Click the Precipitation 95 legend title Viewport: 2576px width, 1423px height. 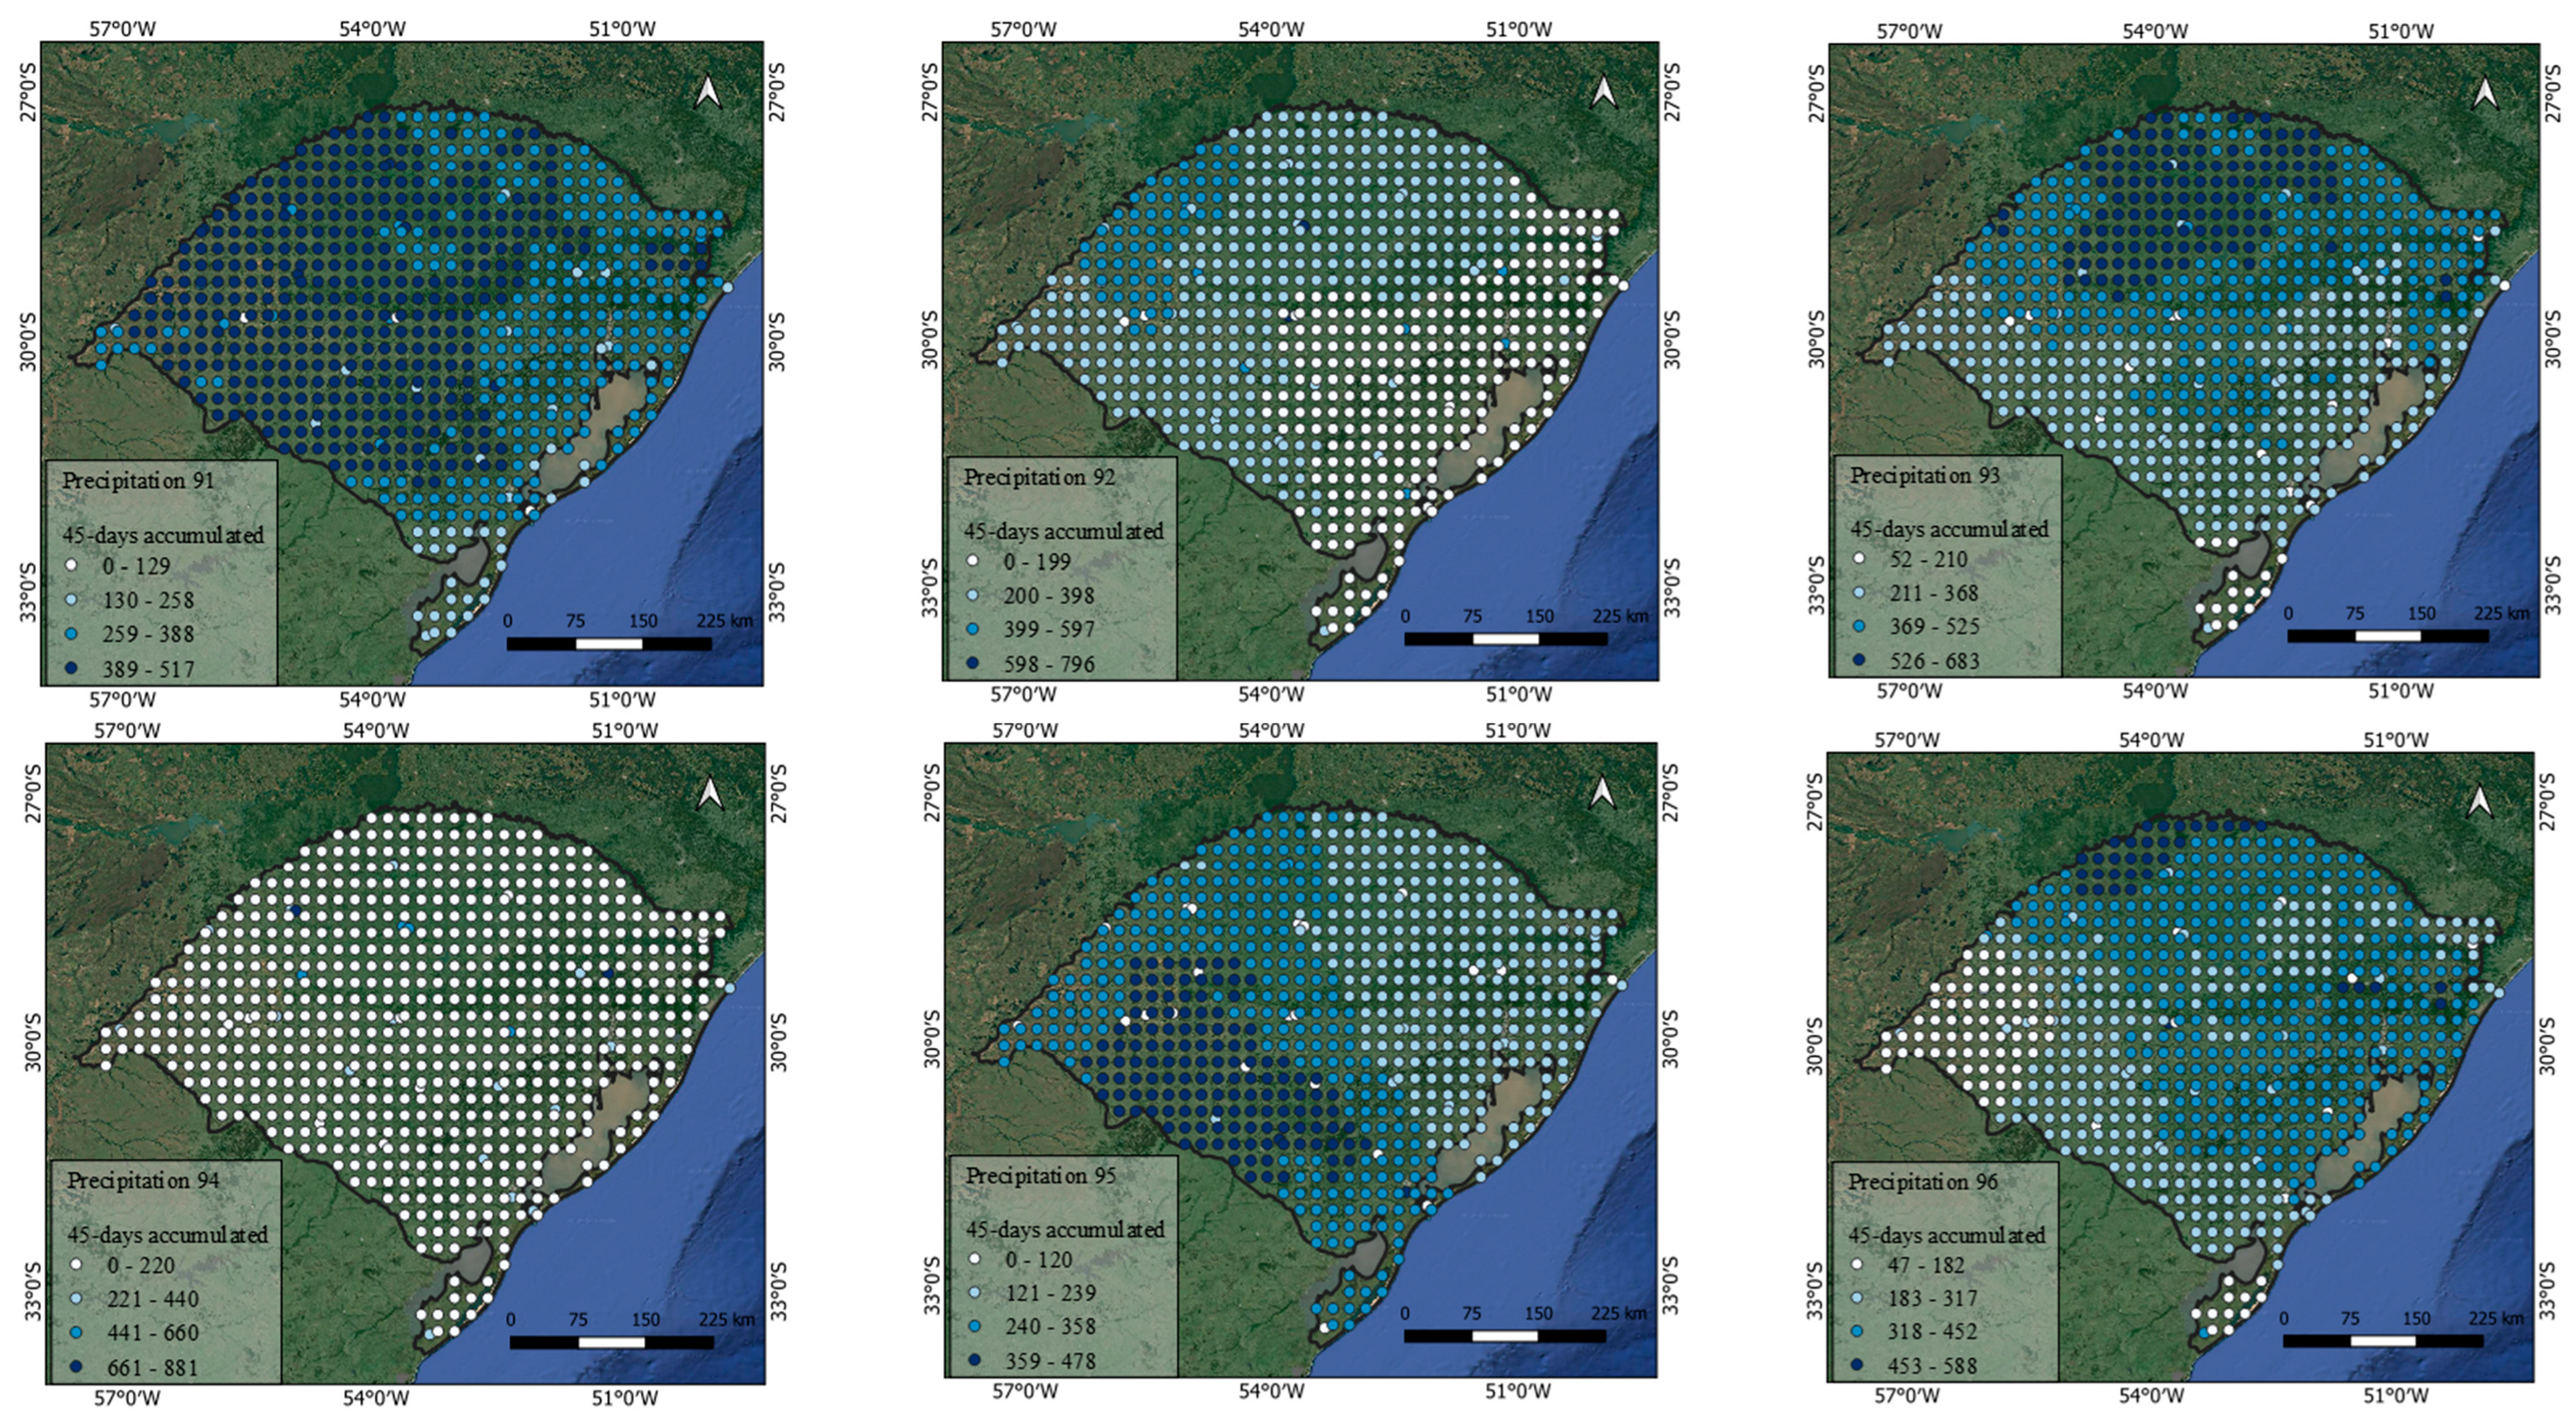click(1040, 1176)
